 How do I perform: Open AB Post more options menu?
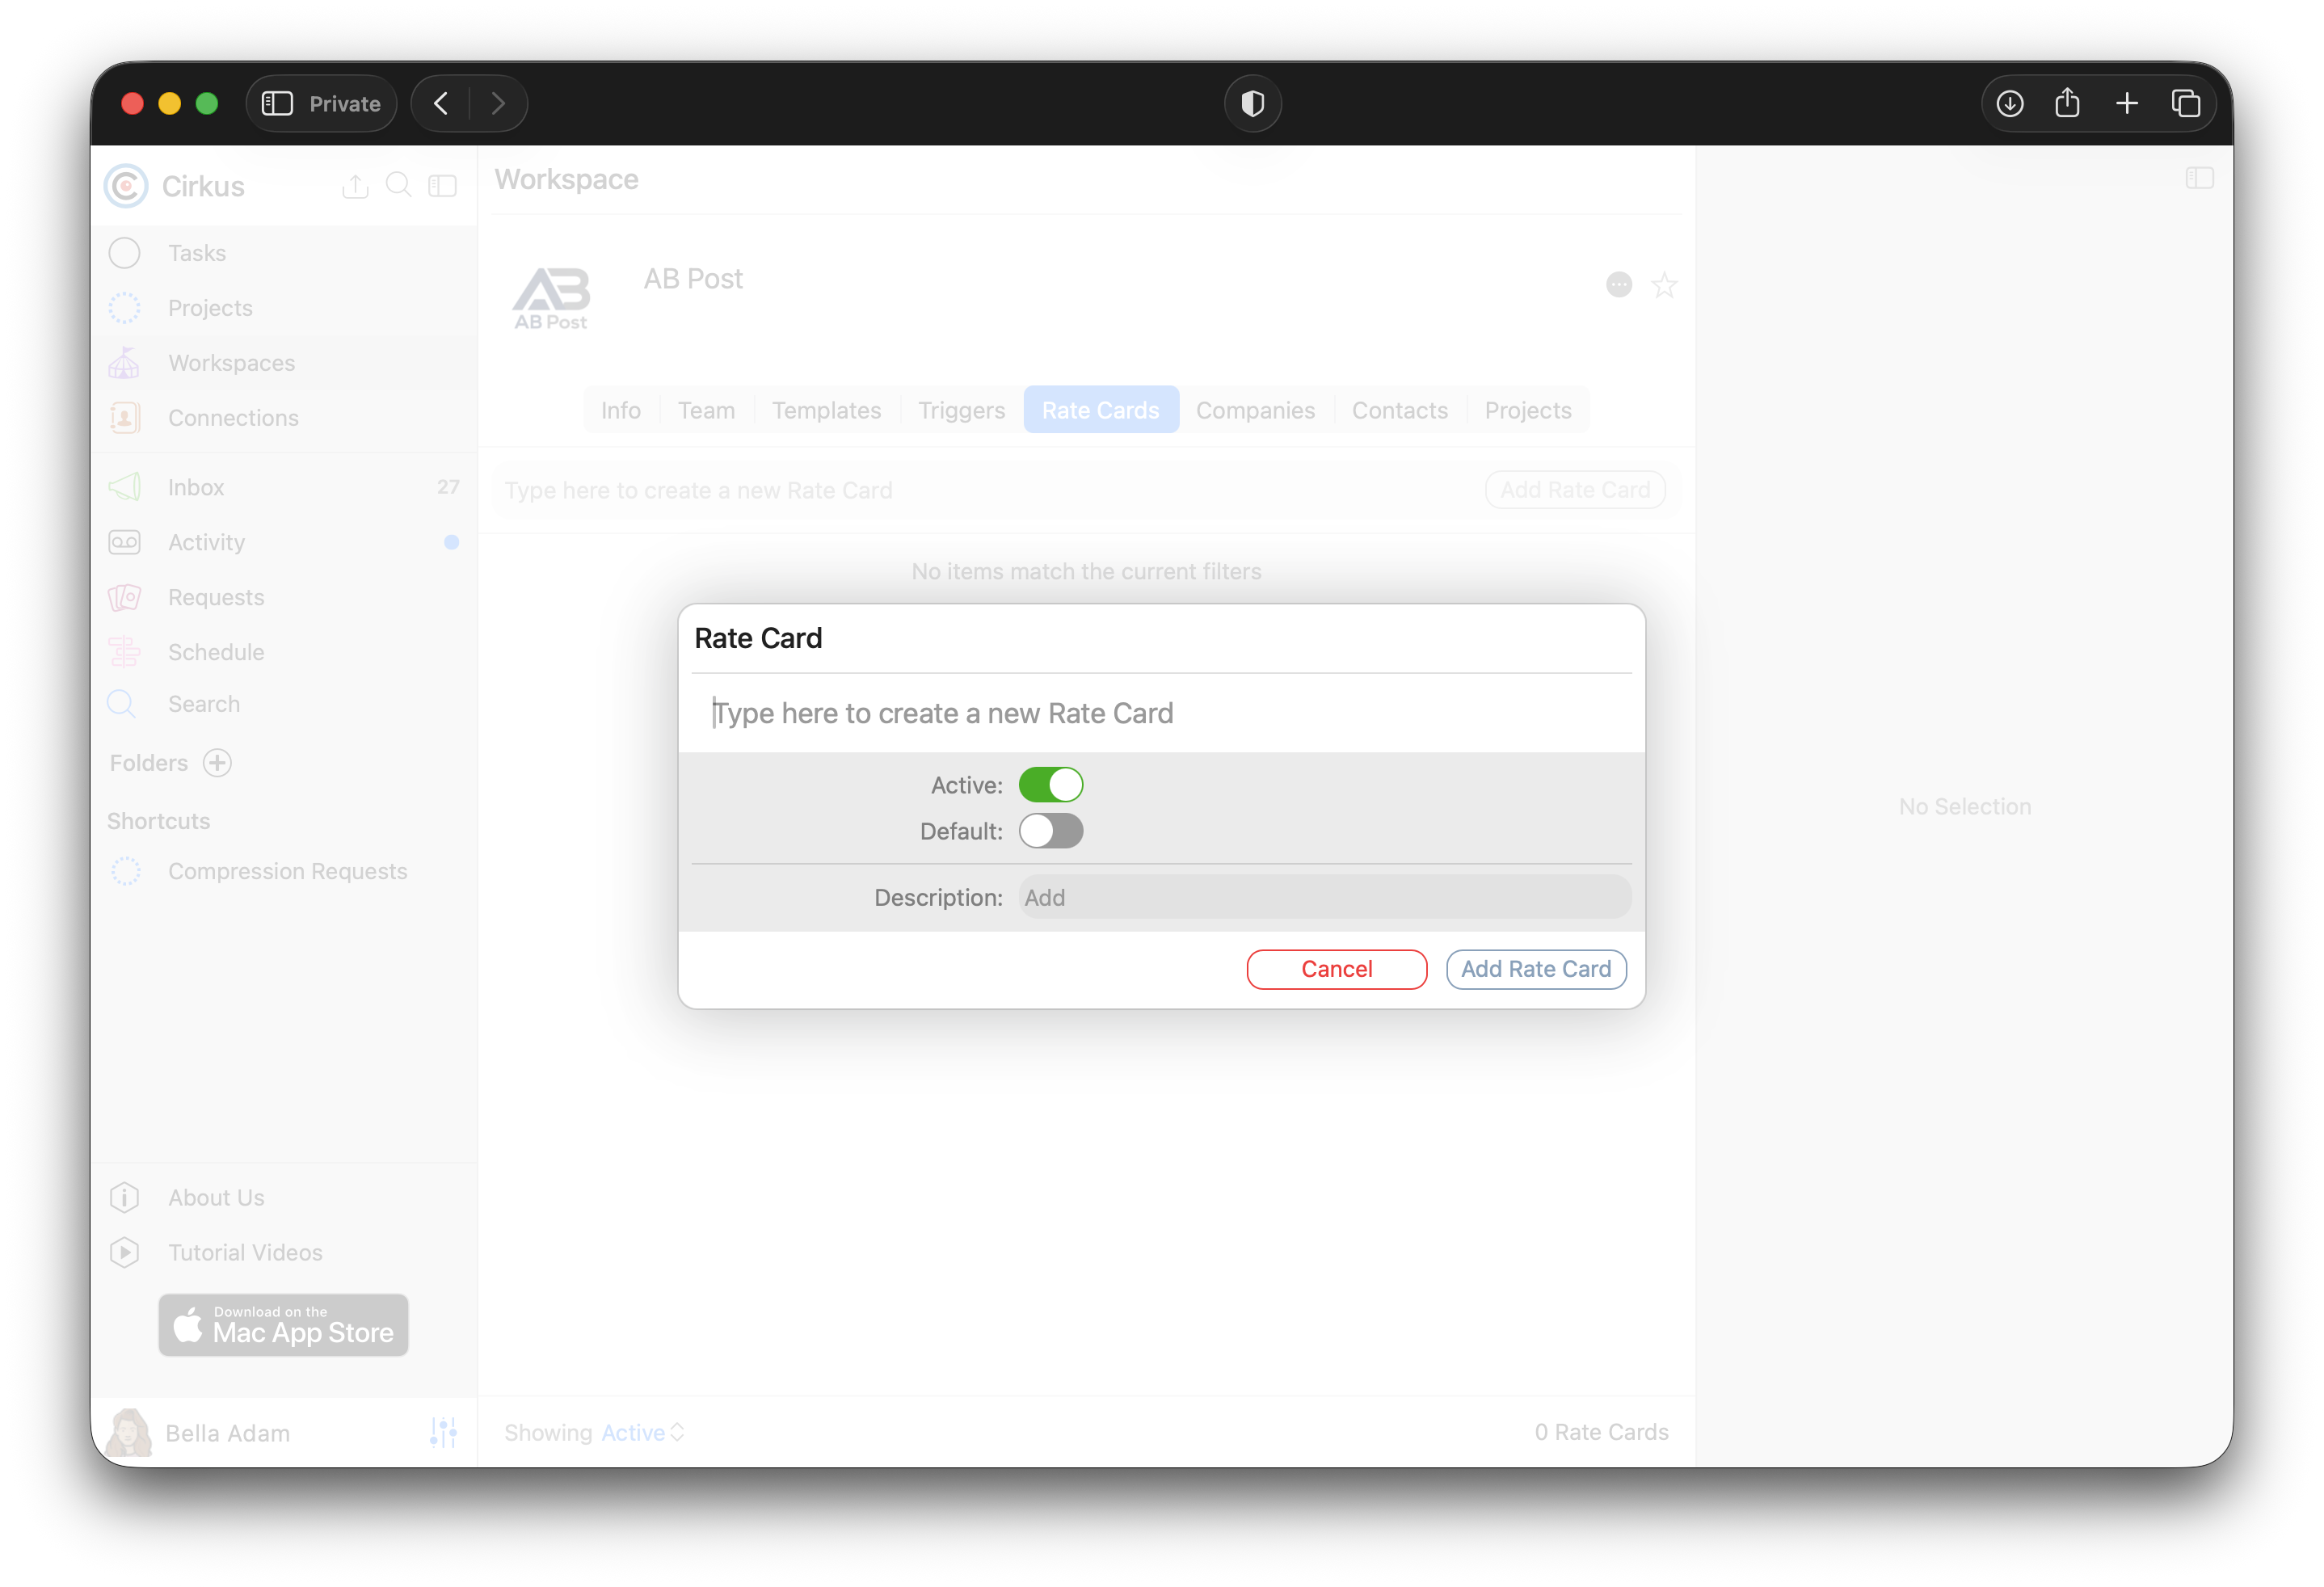(1619, 285)
